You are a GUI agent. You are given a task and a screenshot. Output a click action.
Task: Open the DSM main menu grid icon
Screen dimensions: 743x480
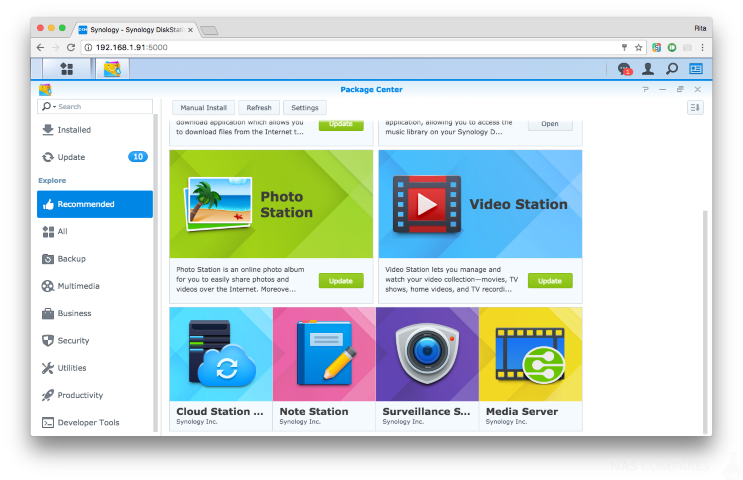click(67, 69)
